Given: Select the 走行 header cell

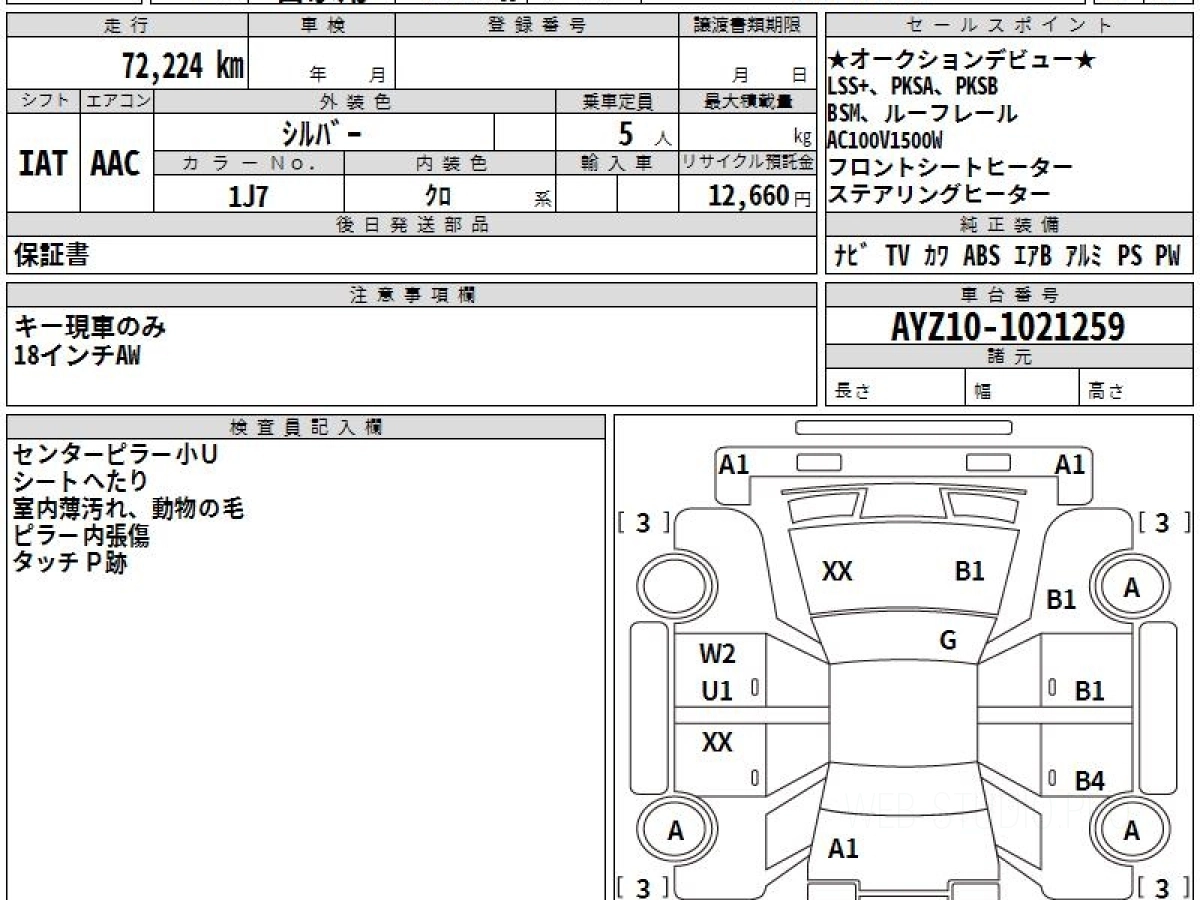Looking at the screenshot, I should [127, 26].
